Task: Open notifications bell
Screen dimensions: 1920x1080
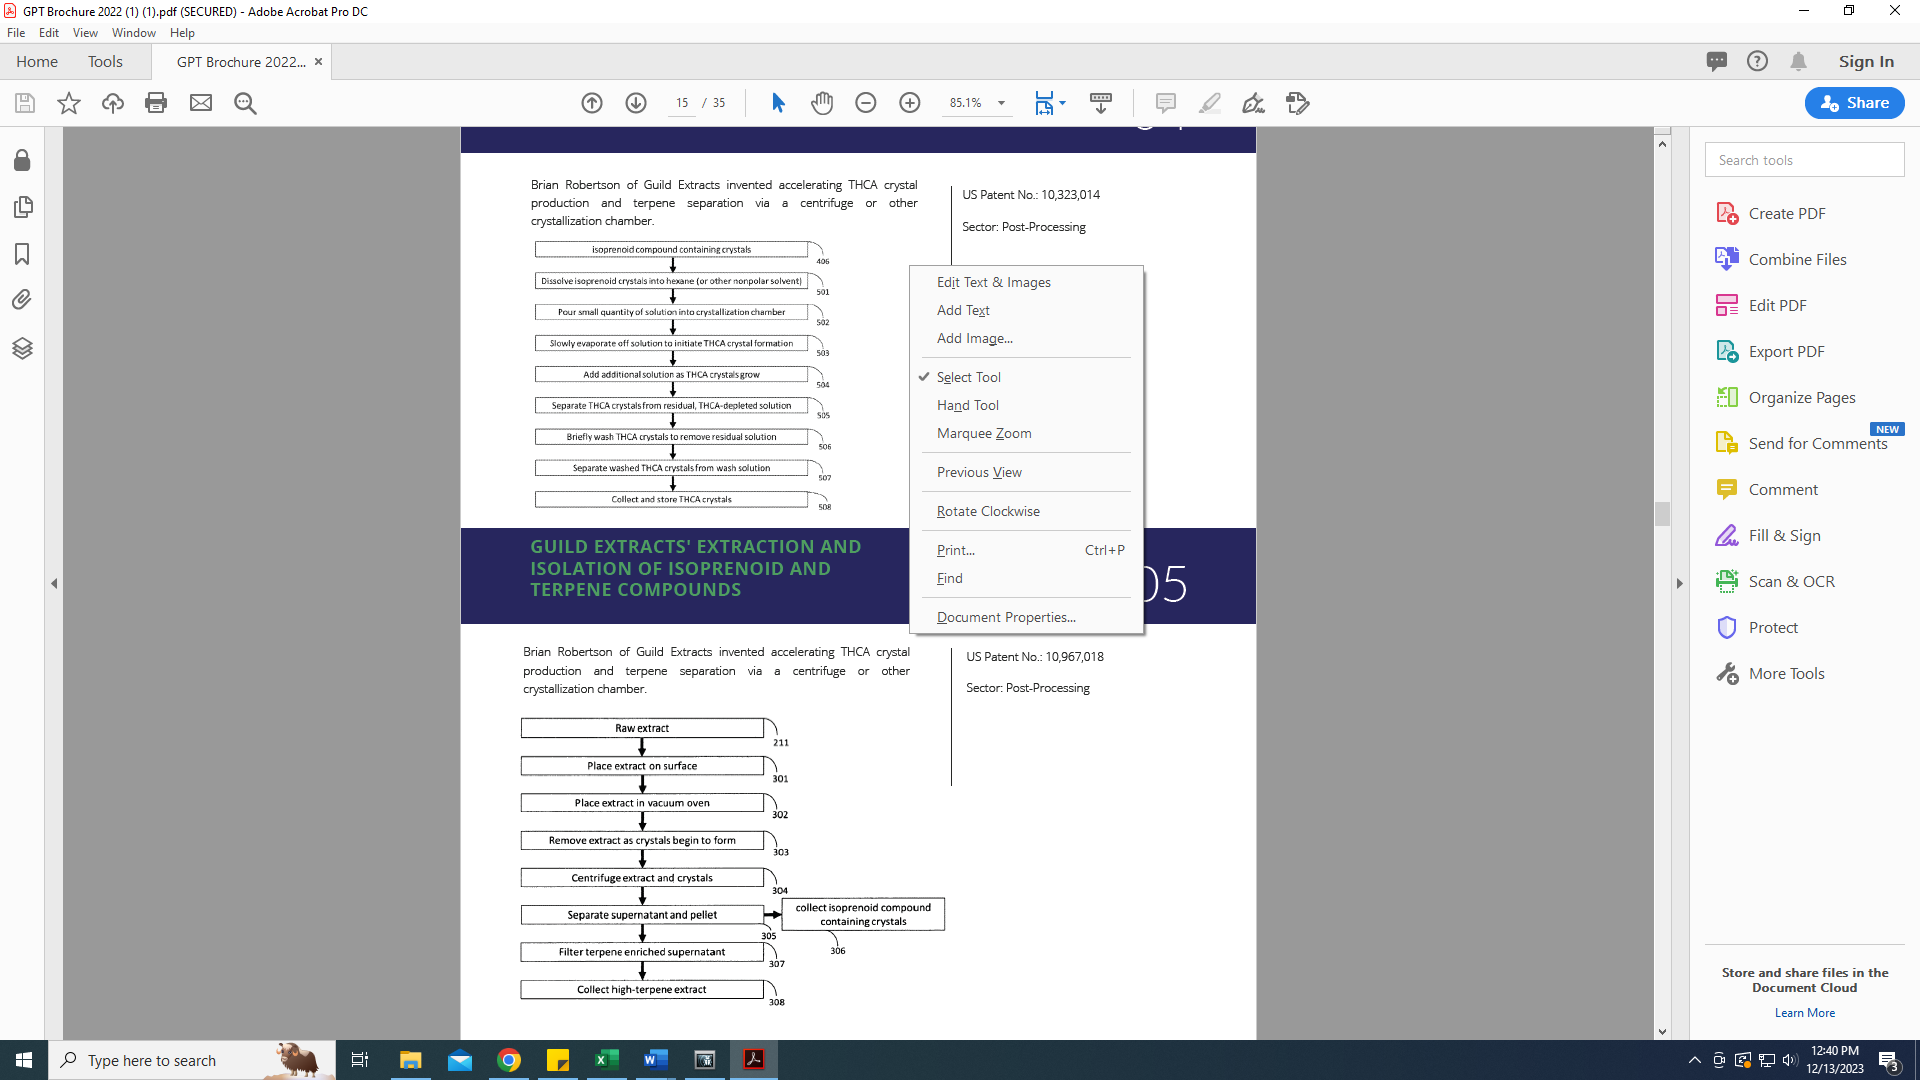Action: coord(1798,61)
